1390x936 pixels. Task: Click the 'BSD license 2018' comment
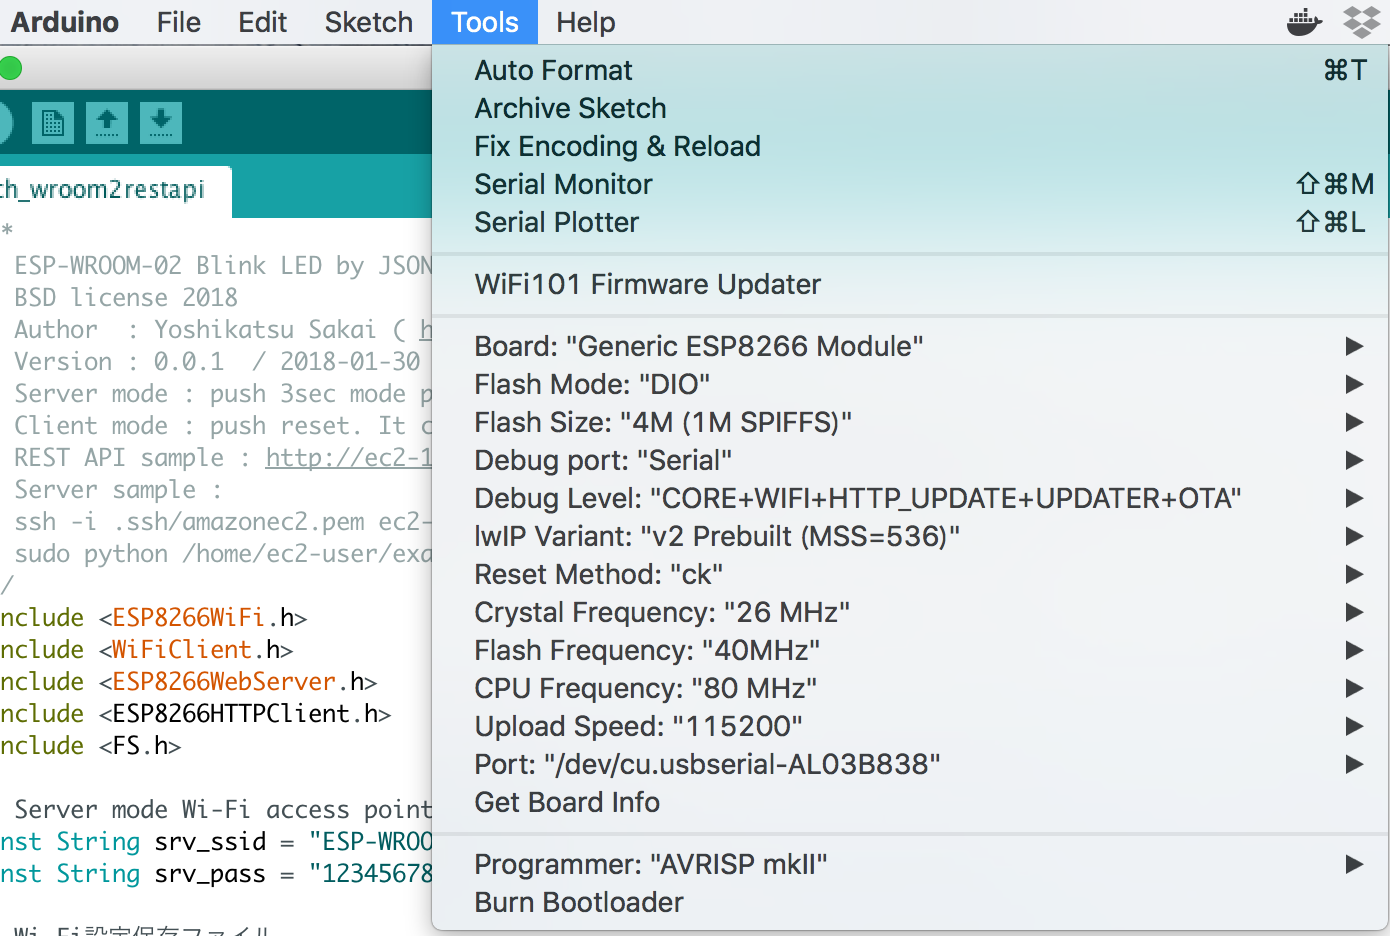pos(126,298)
